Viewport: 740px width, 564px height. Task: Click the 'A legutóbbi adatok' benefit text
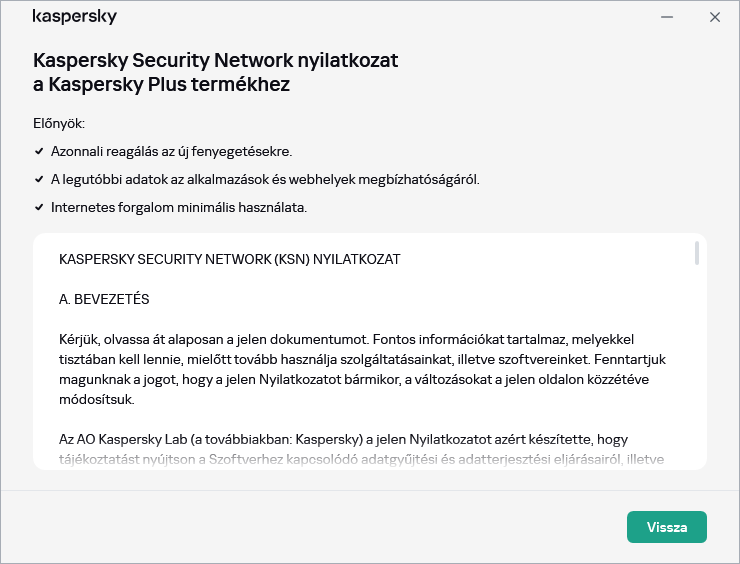[x=265, y=180]
